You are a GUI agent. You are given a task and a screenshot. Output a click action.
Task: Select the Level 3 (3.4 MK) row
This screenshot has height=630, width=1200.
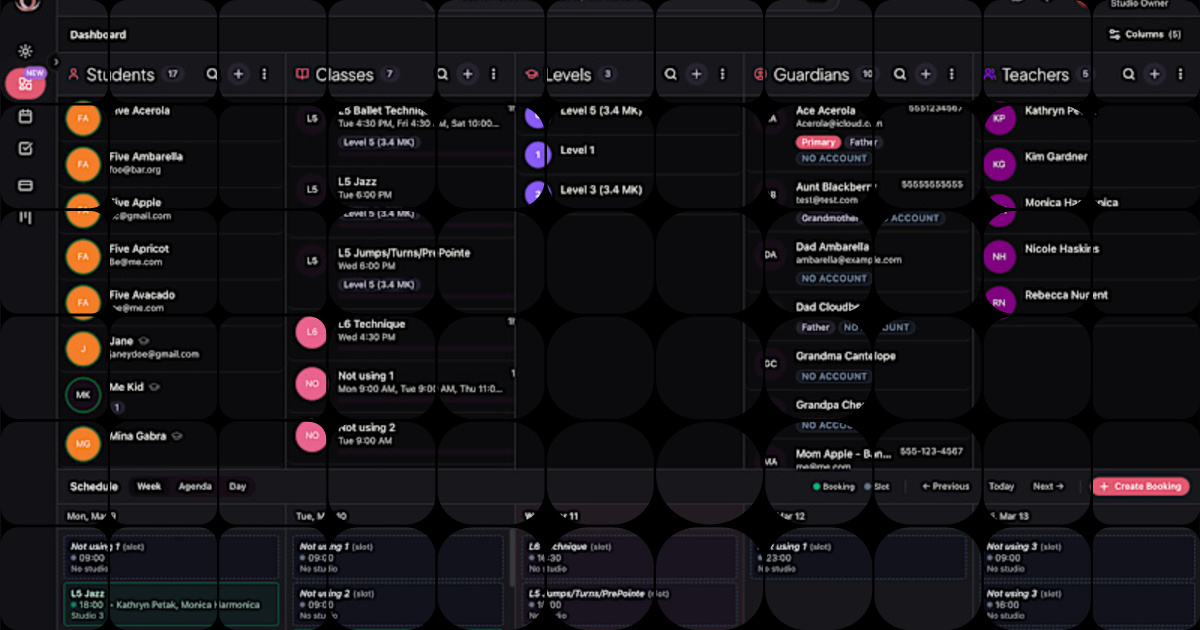631,191
